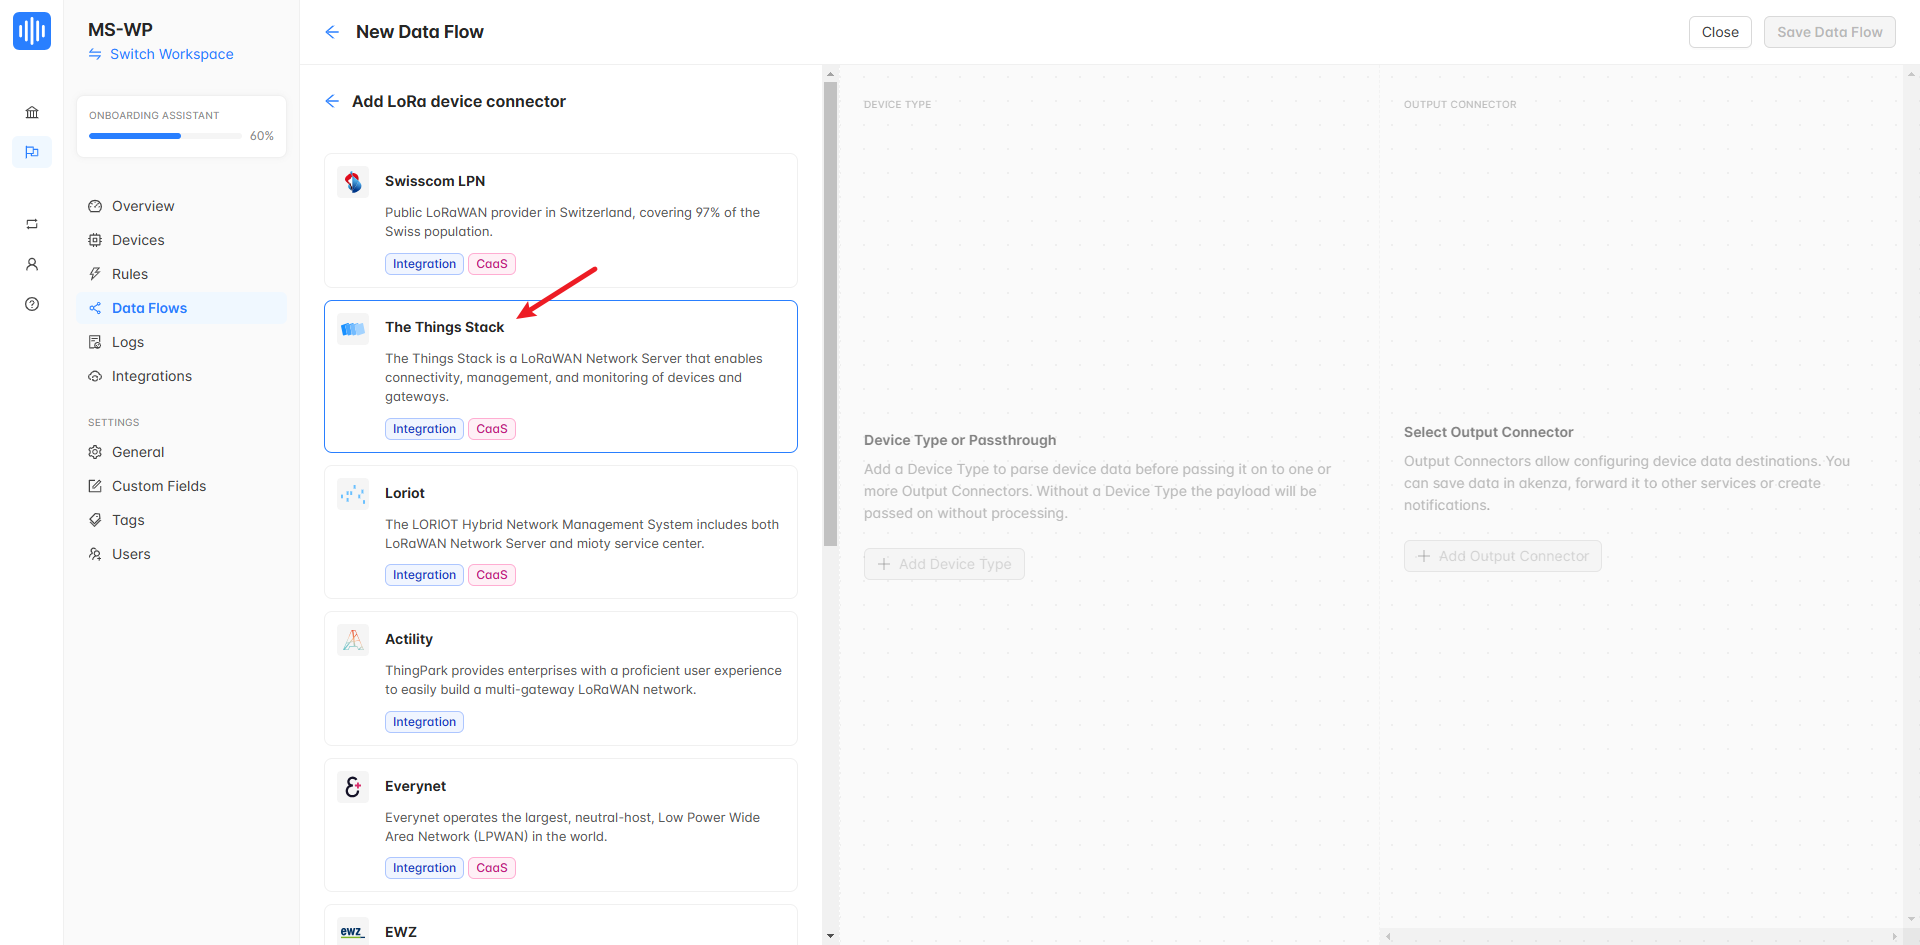The height and width of the screenshot is (945, 1920).
Task: Click the Logs document icon
Action: (x=95, y=342)
